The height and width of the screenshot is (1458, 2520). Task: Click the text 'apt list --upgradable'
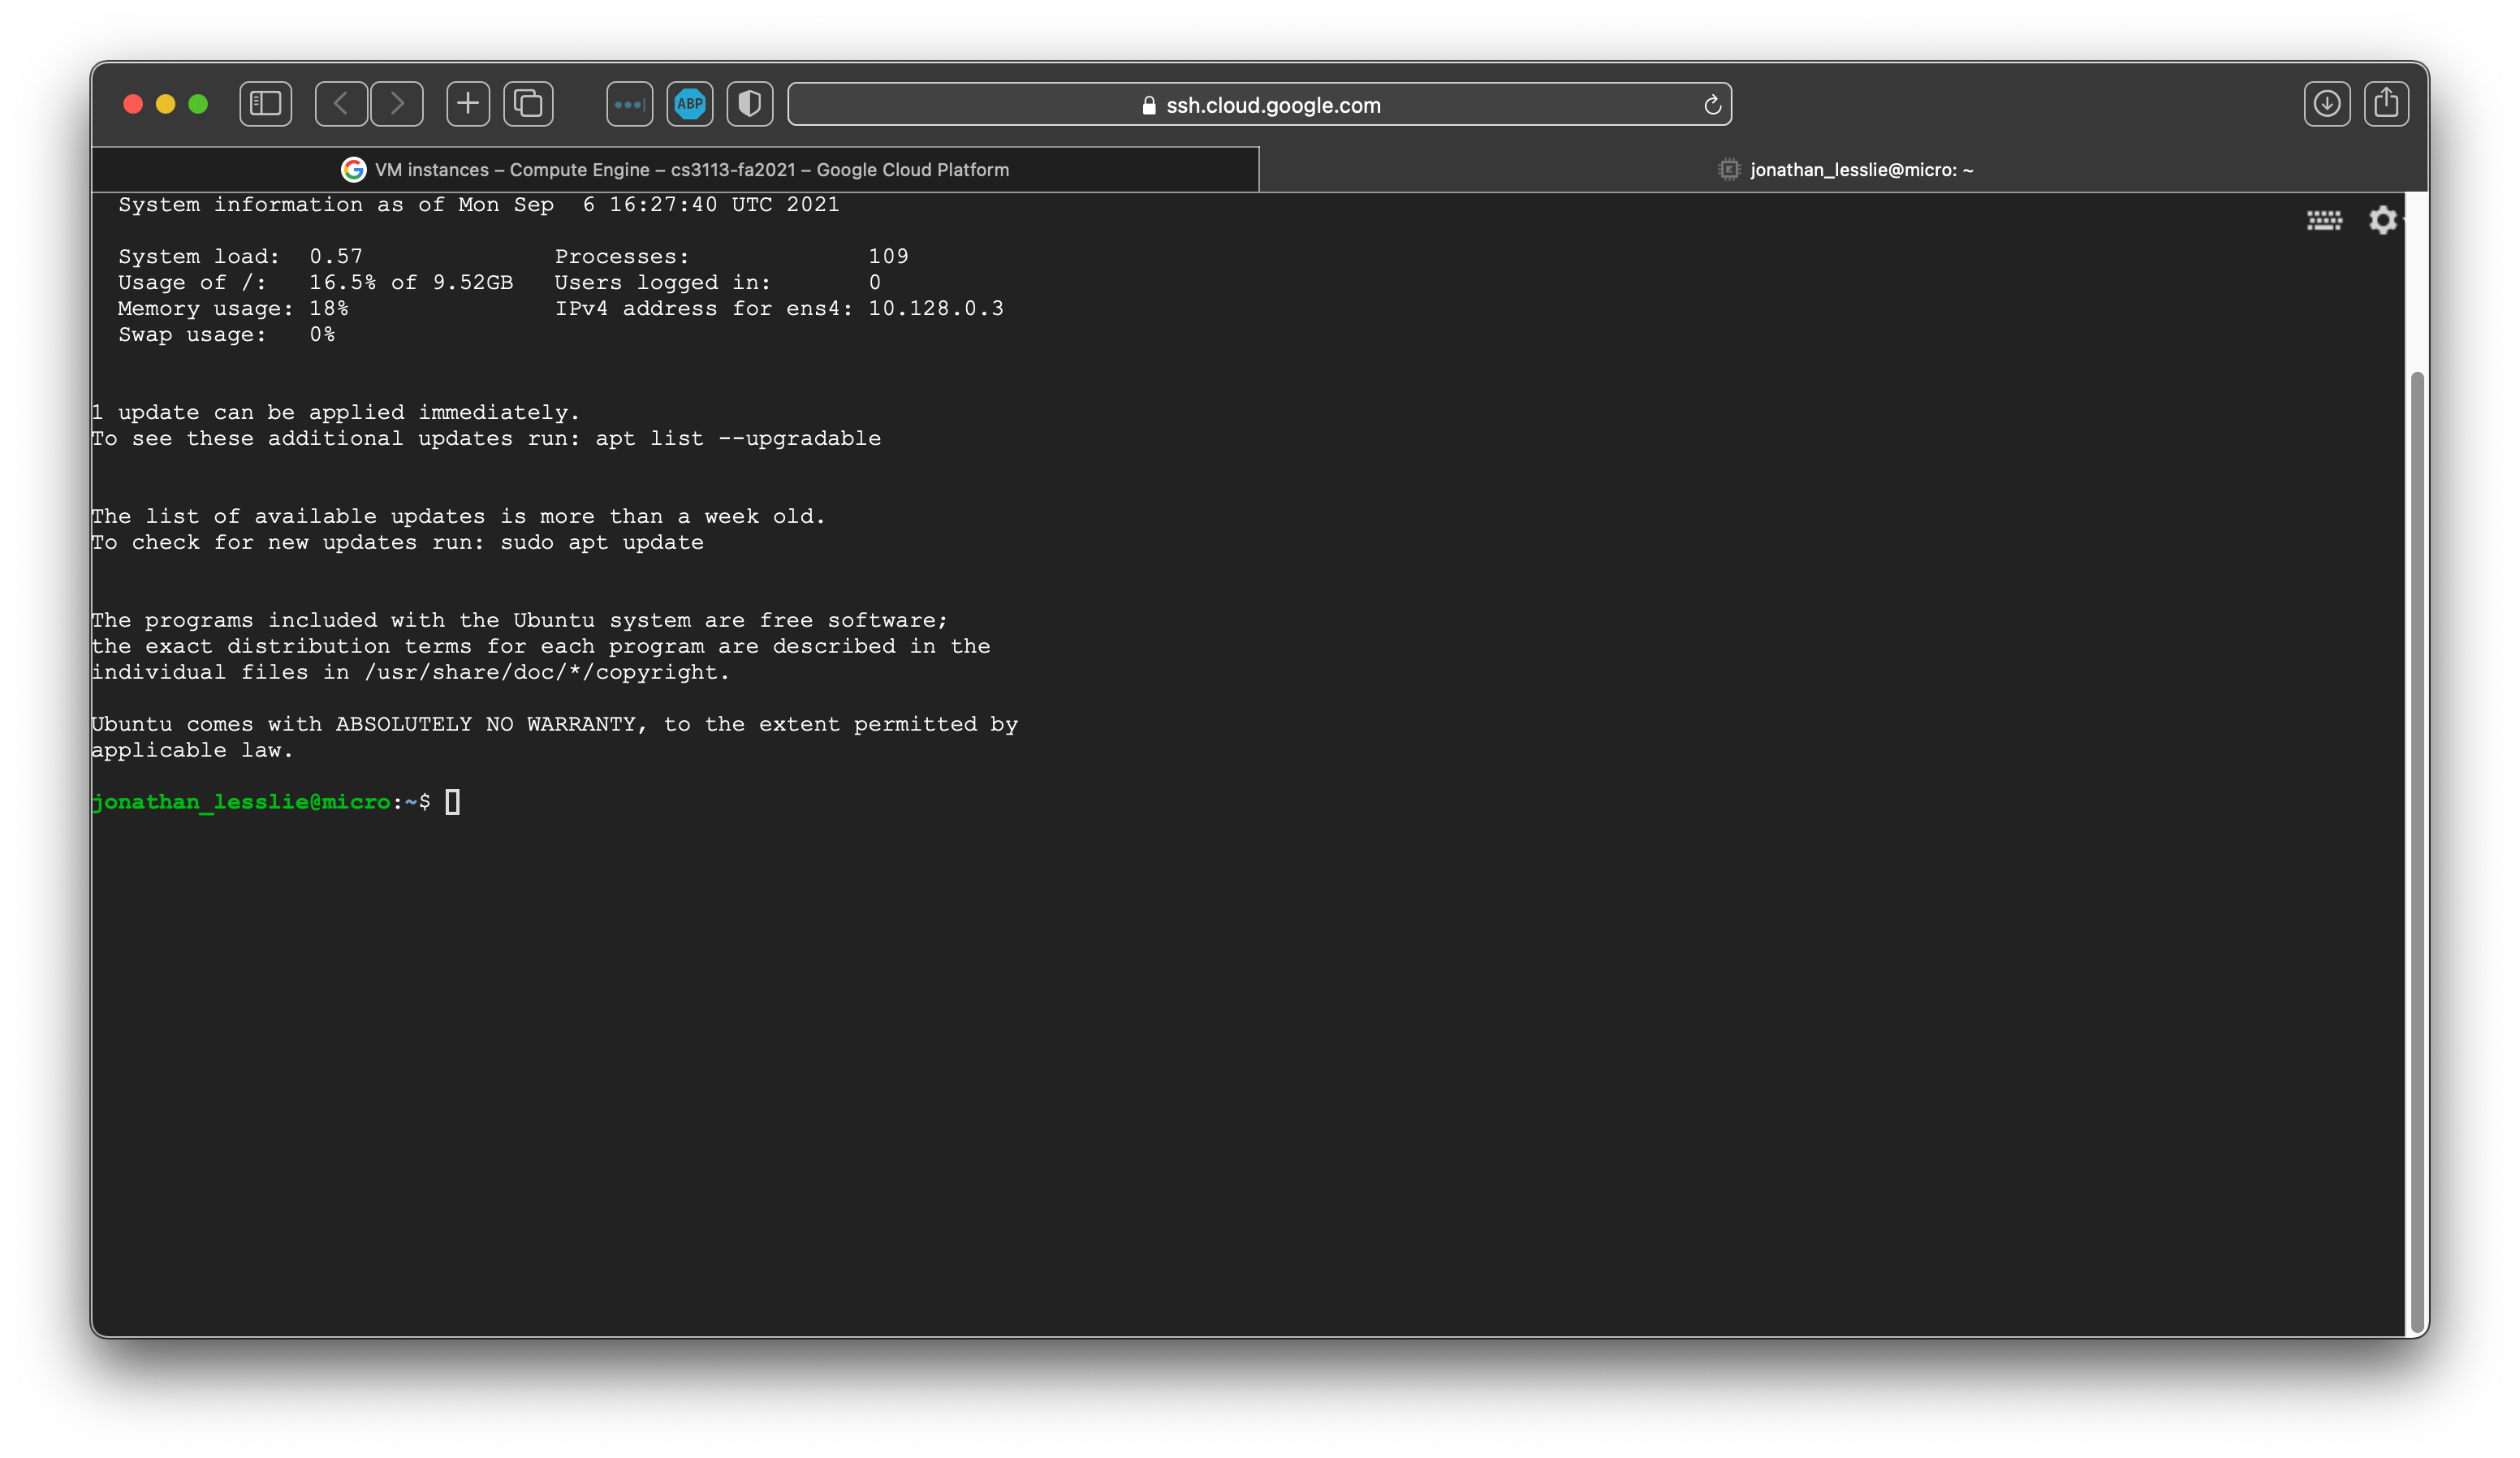pyautogui.click(x=738, y=438)
